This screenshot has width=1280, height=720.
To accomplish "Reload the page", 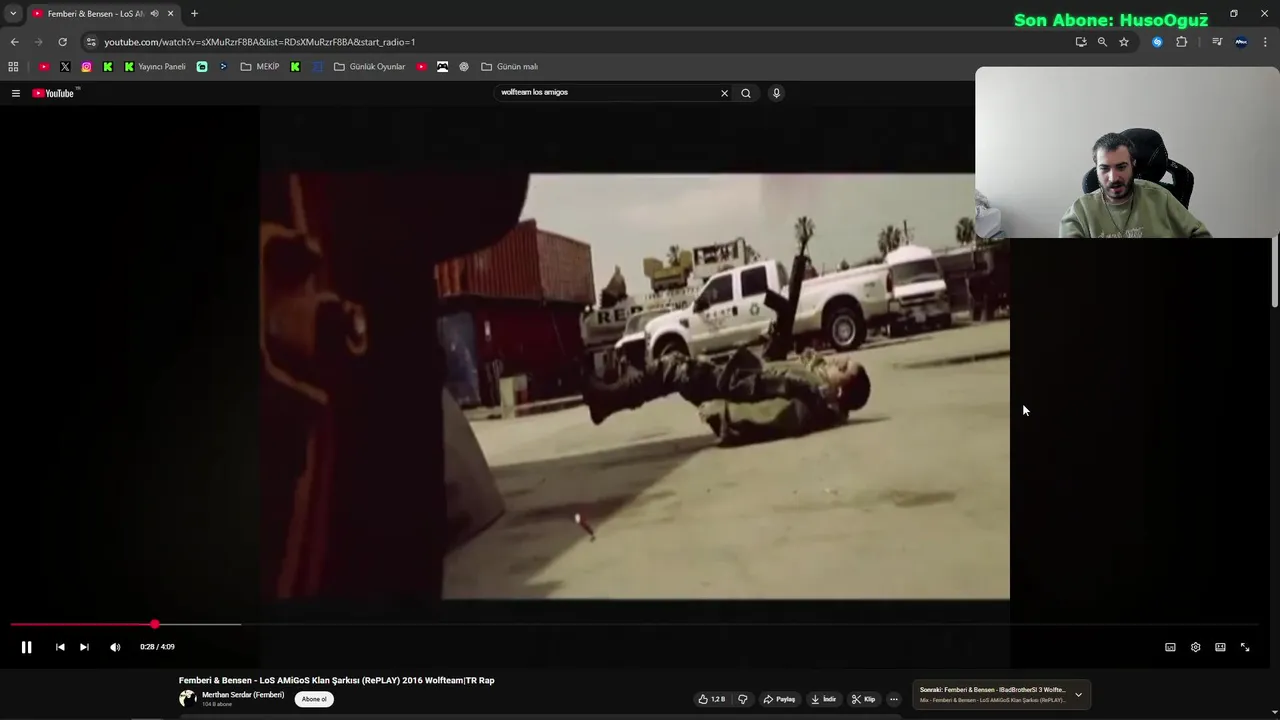I will [62, 42].
